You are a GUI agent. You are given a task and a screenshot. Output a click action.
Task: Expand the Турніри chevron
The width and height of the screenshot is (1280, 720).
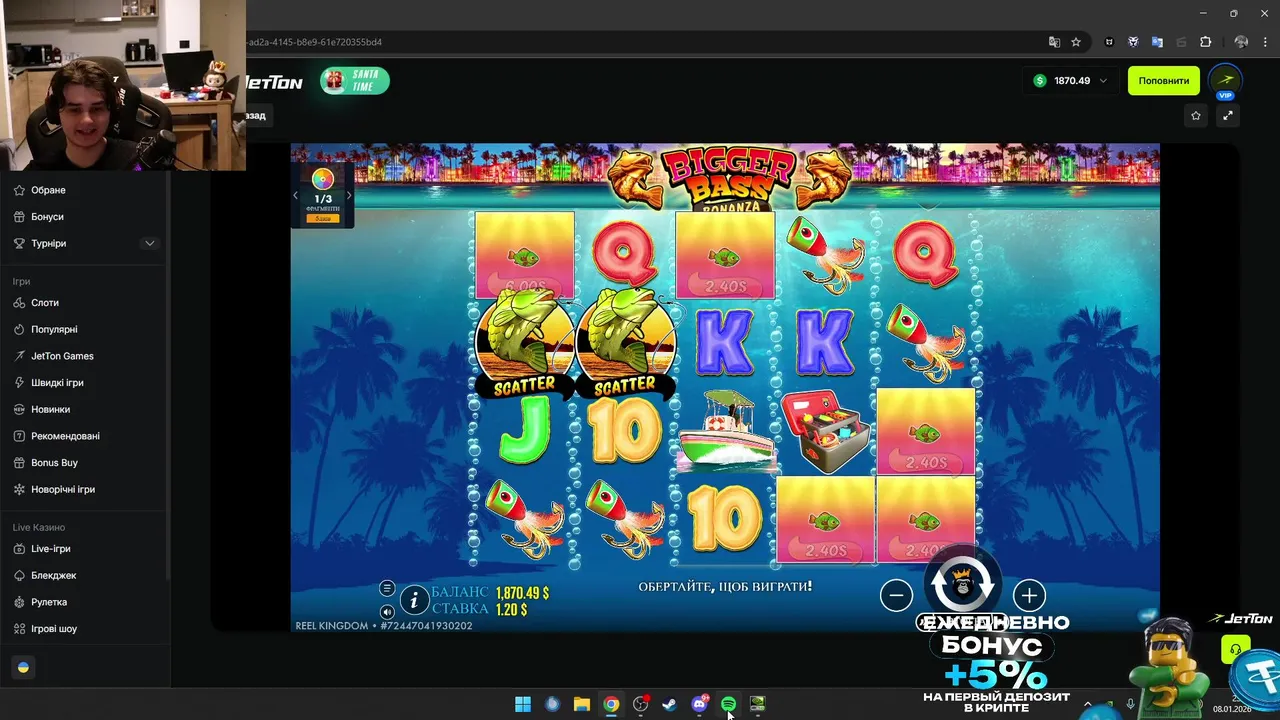(150, 243)
